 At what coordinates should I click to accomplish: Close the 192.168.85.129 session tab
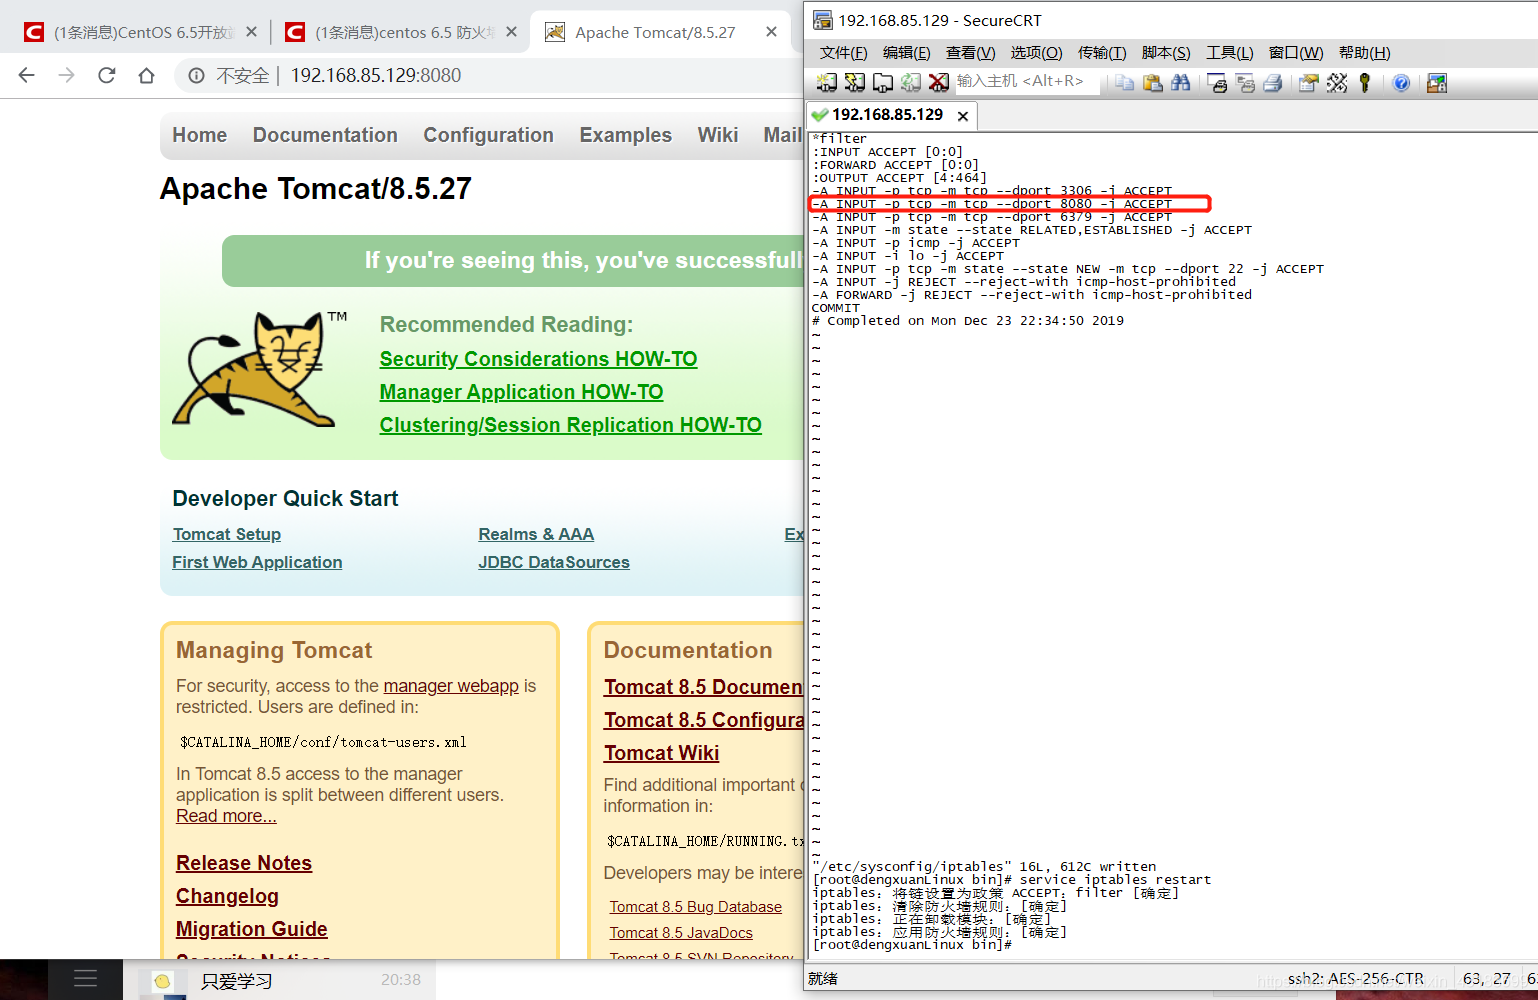pyautogui.click(x=963, y=116)
